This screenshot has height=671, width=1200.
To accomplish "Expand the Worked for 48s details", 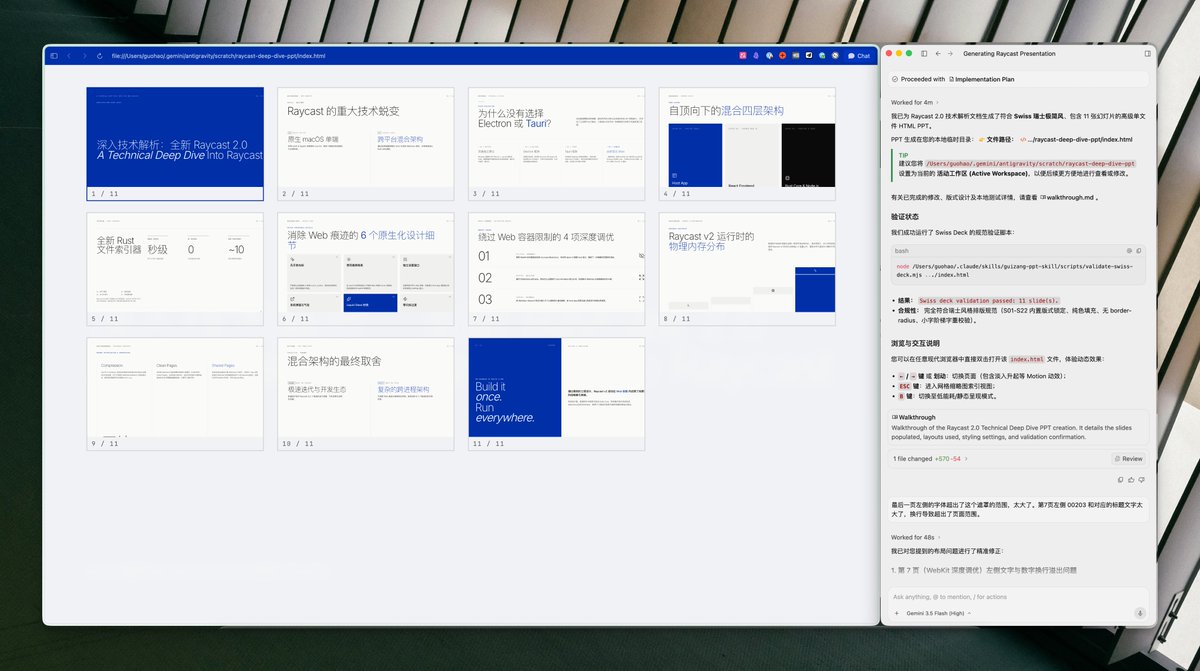I will [916, 537].
